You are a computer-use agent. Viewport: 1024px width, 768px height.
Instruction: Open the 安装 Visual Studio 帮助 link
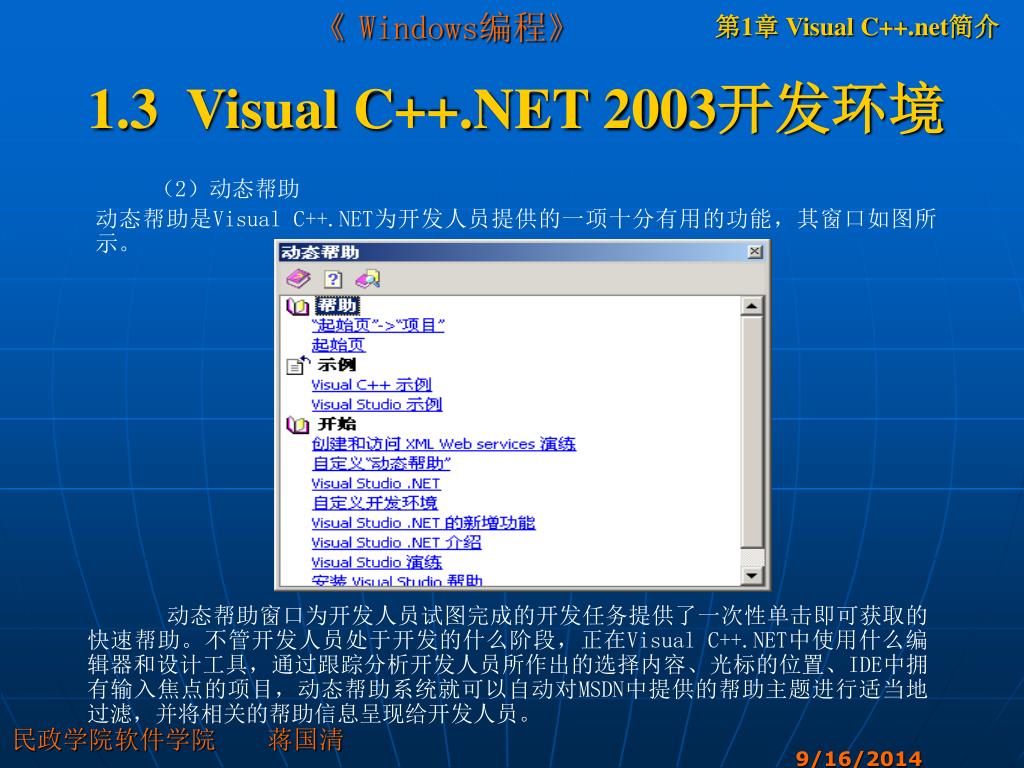tap(397, 581)
